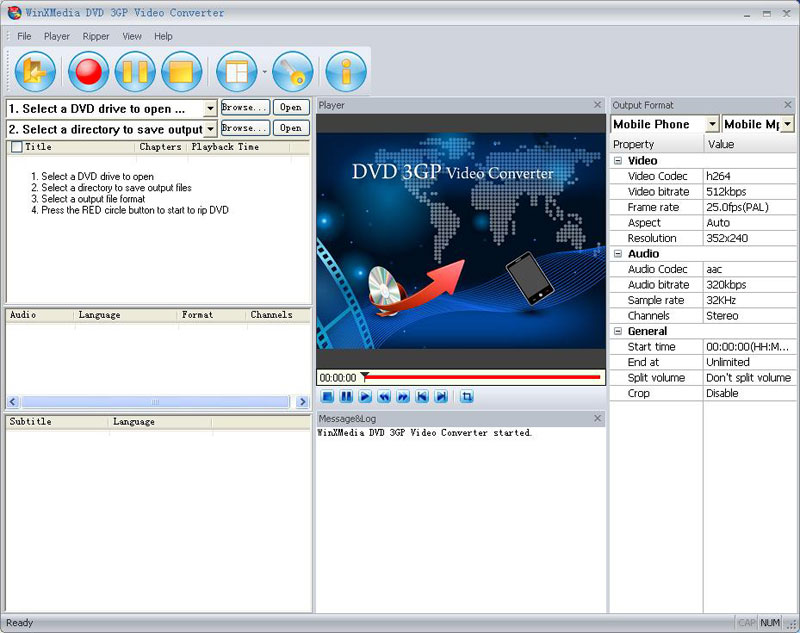Expand the output directory dropdown
The image size is (800, 633).
(210, 129)
